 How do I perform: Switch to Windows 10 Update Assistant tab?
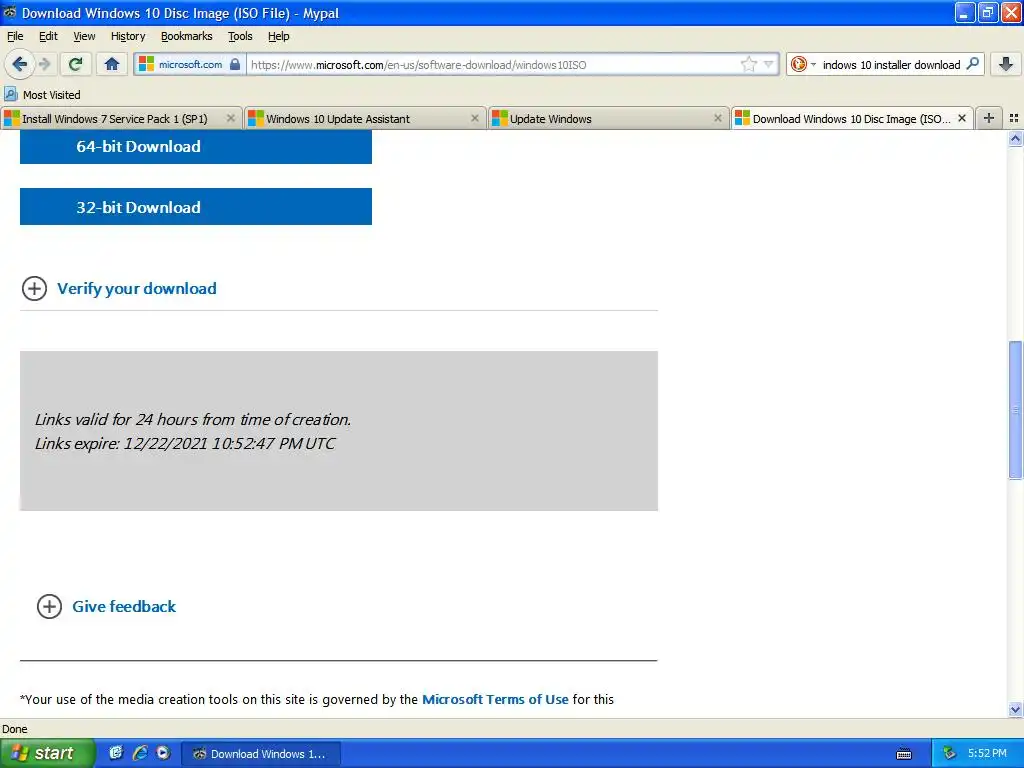tap(366, 118)
